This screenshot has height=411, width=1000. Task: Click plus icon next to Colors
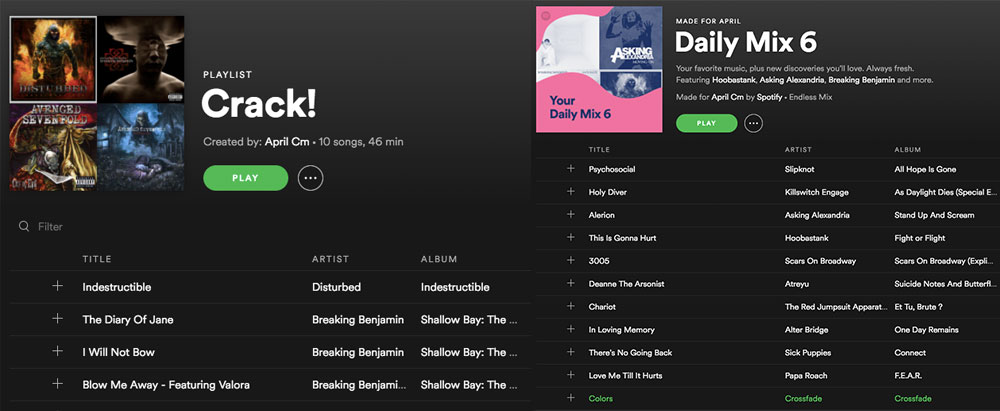(571, 398)
